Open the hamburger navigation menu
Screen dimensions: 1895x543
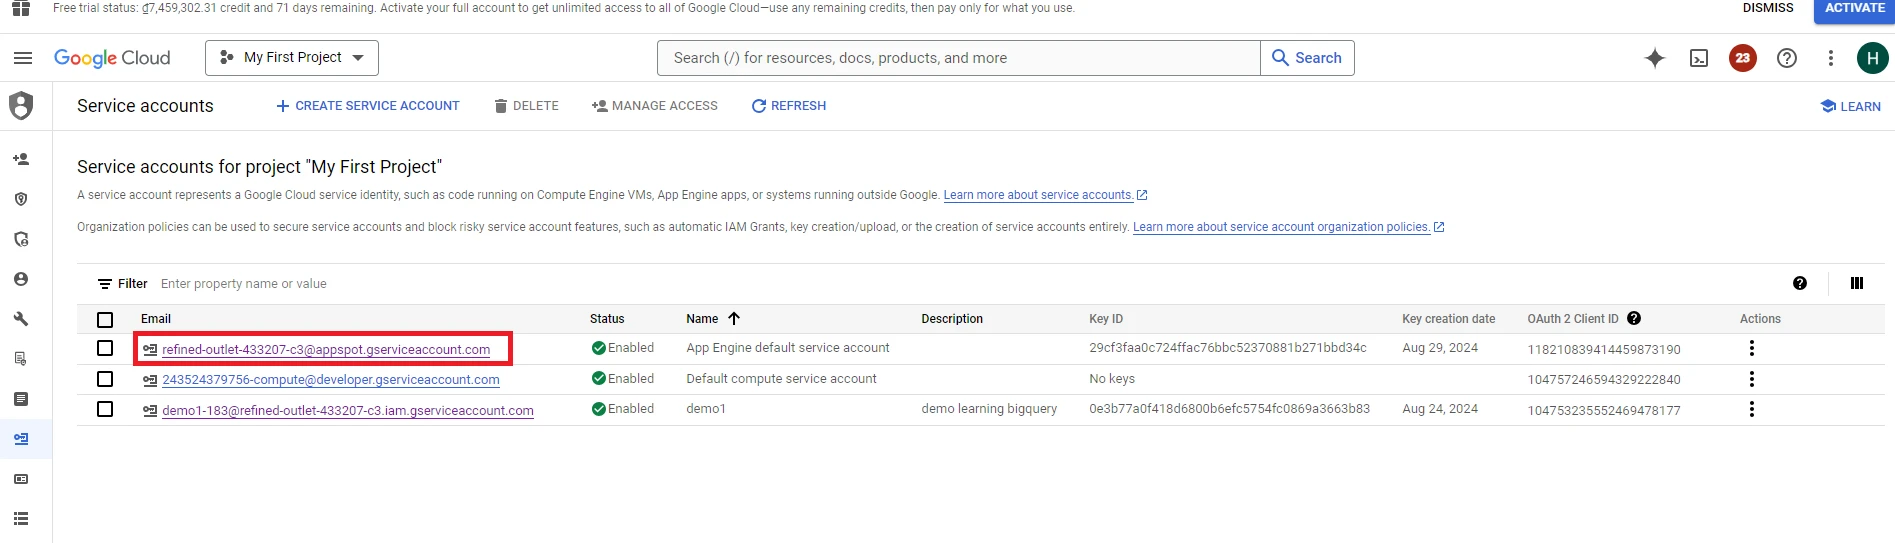point(22,58)
